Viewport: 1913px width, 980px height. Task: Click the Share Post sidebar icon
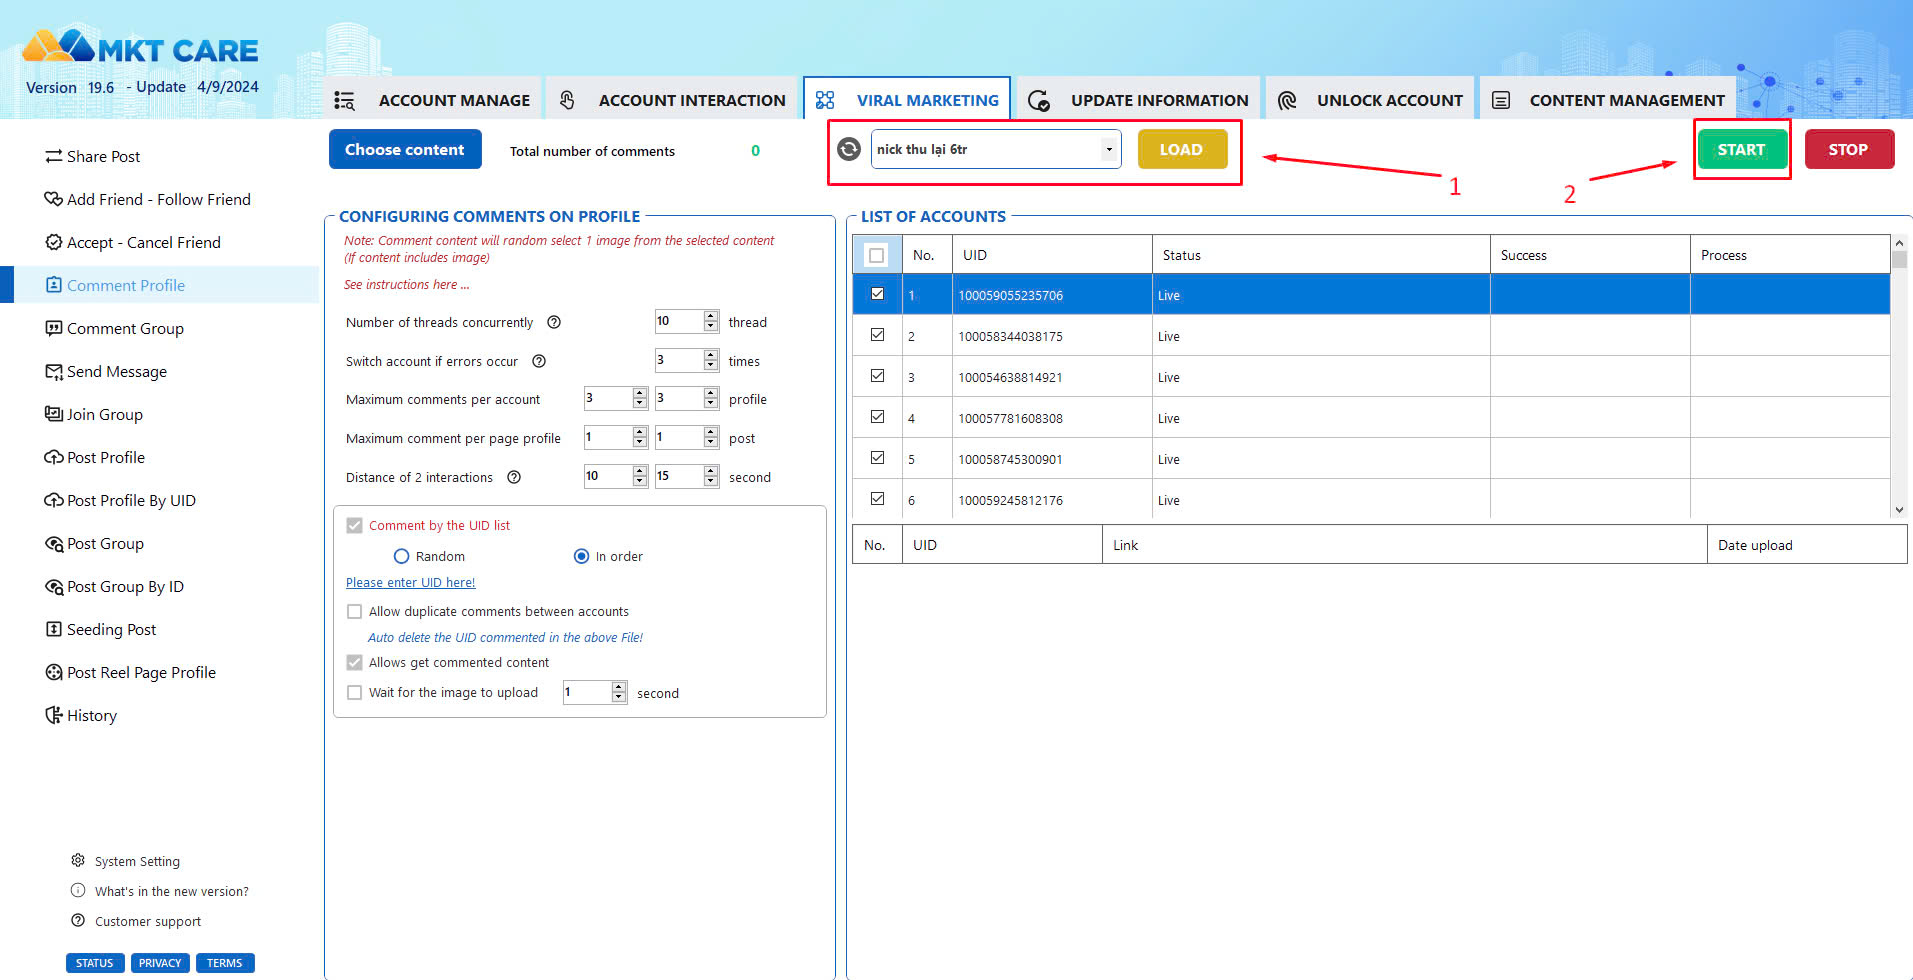54,156
